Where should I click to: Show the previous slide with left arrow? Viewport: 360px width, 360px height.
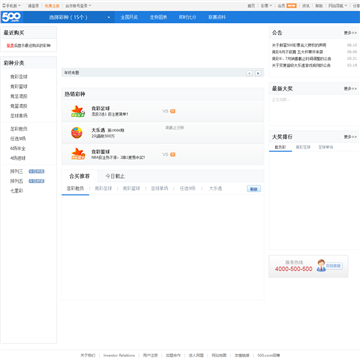coord(249,73)
